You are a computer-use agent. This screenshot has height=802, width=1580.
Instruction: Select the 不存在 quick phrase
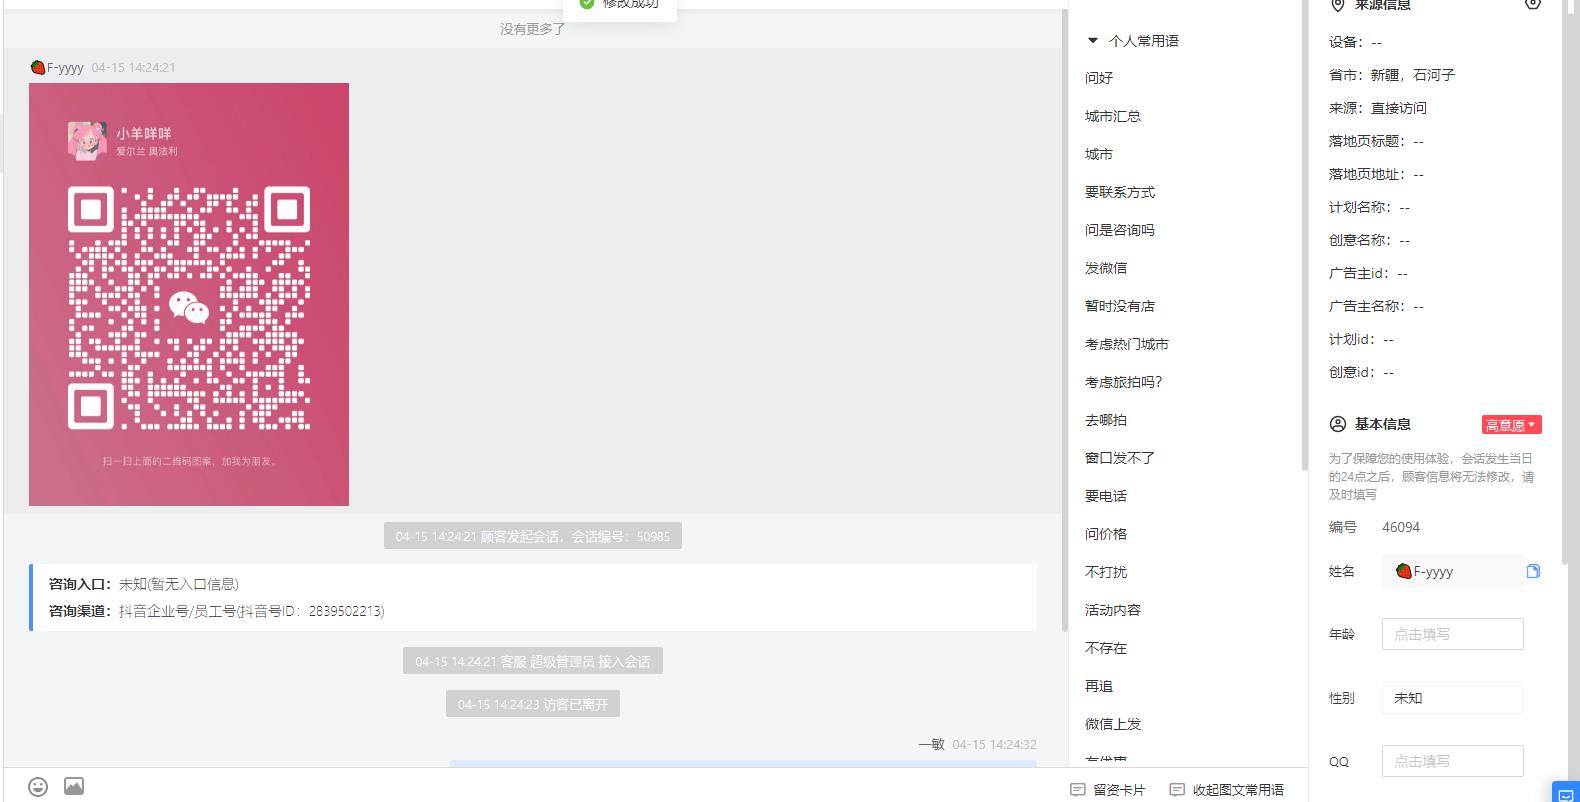1106,648
